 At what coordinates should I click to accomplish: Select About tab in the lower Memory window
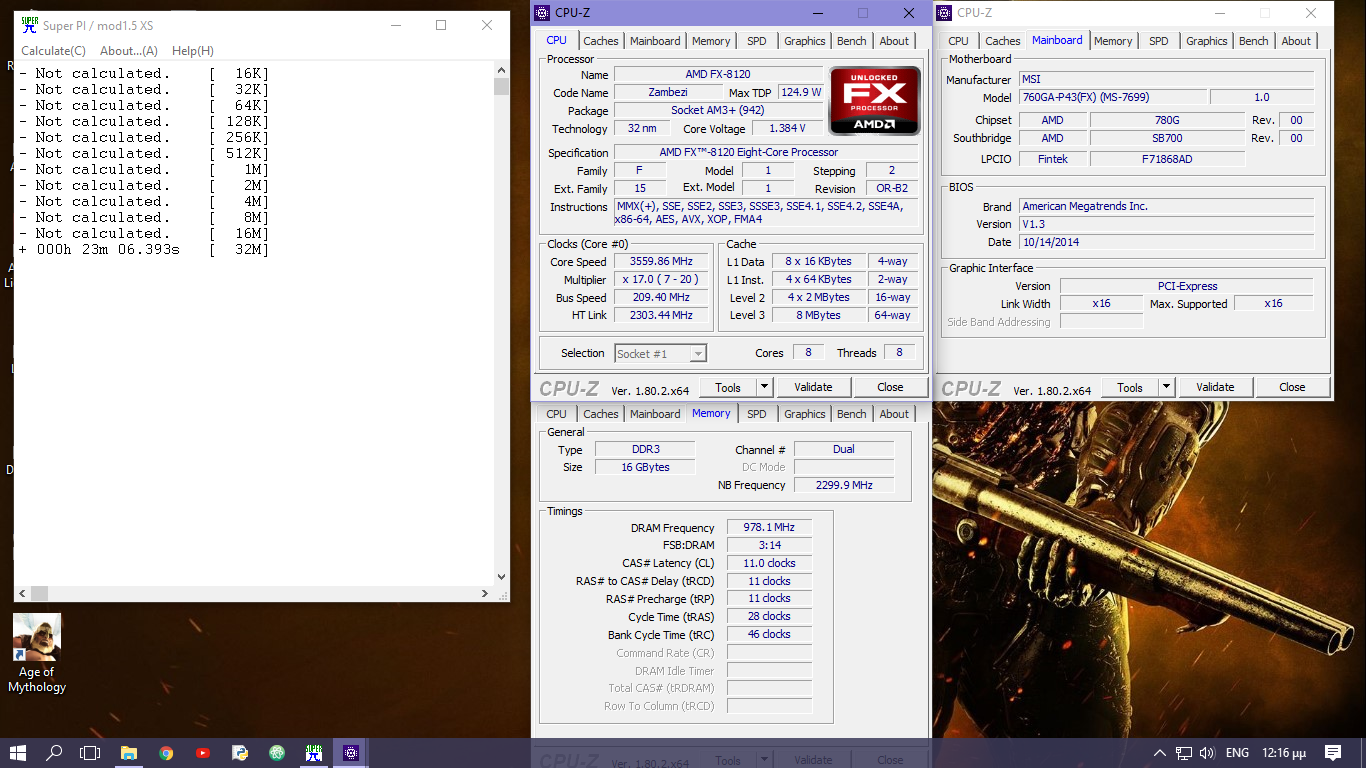[x=894, y=414]
